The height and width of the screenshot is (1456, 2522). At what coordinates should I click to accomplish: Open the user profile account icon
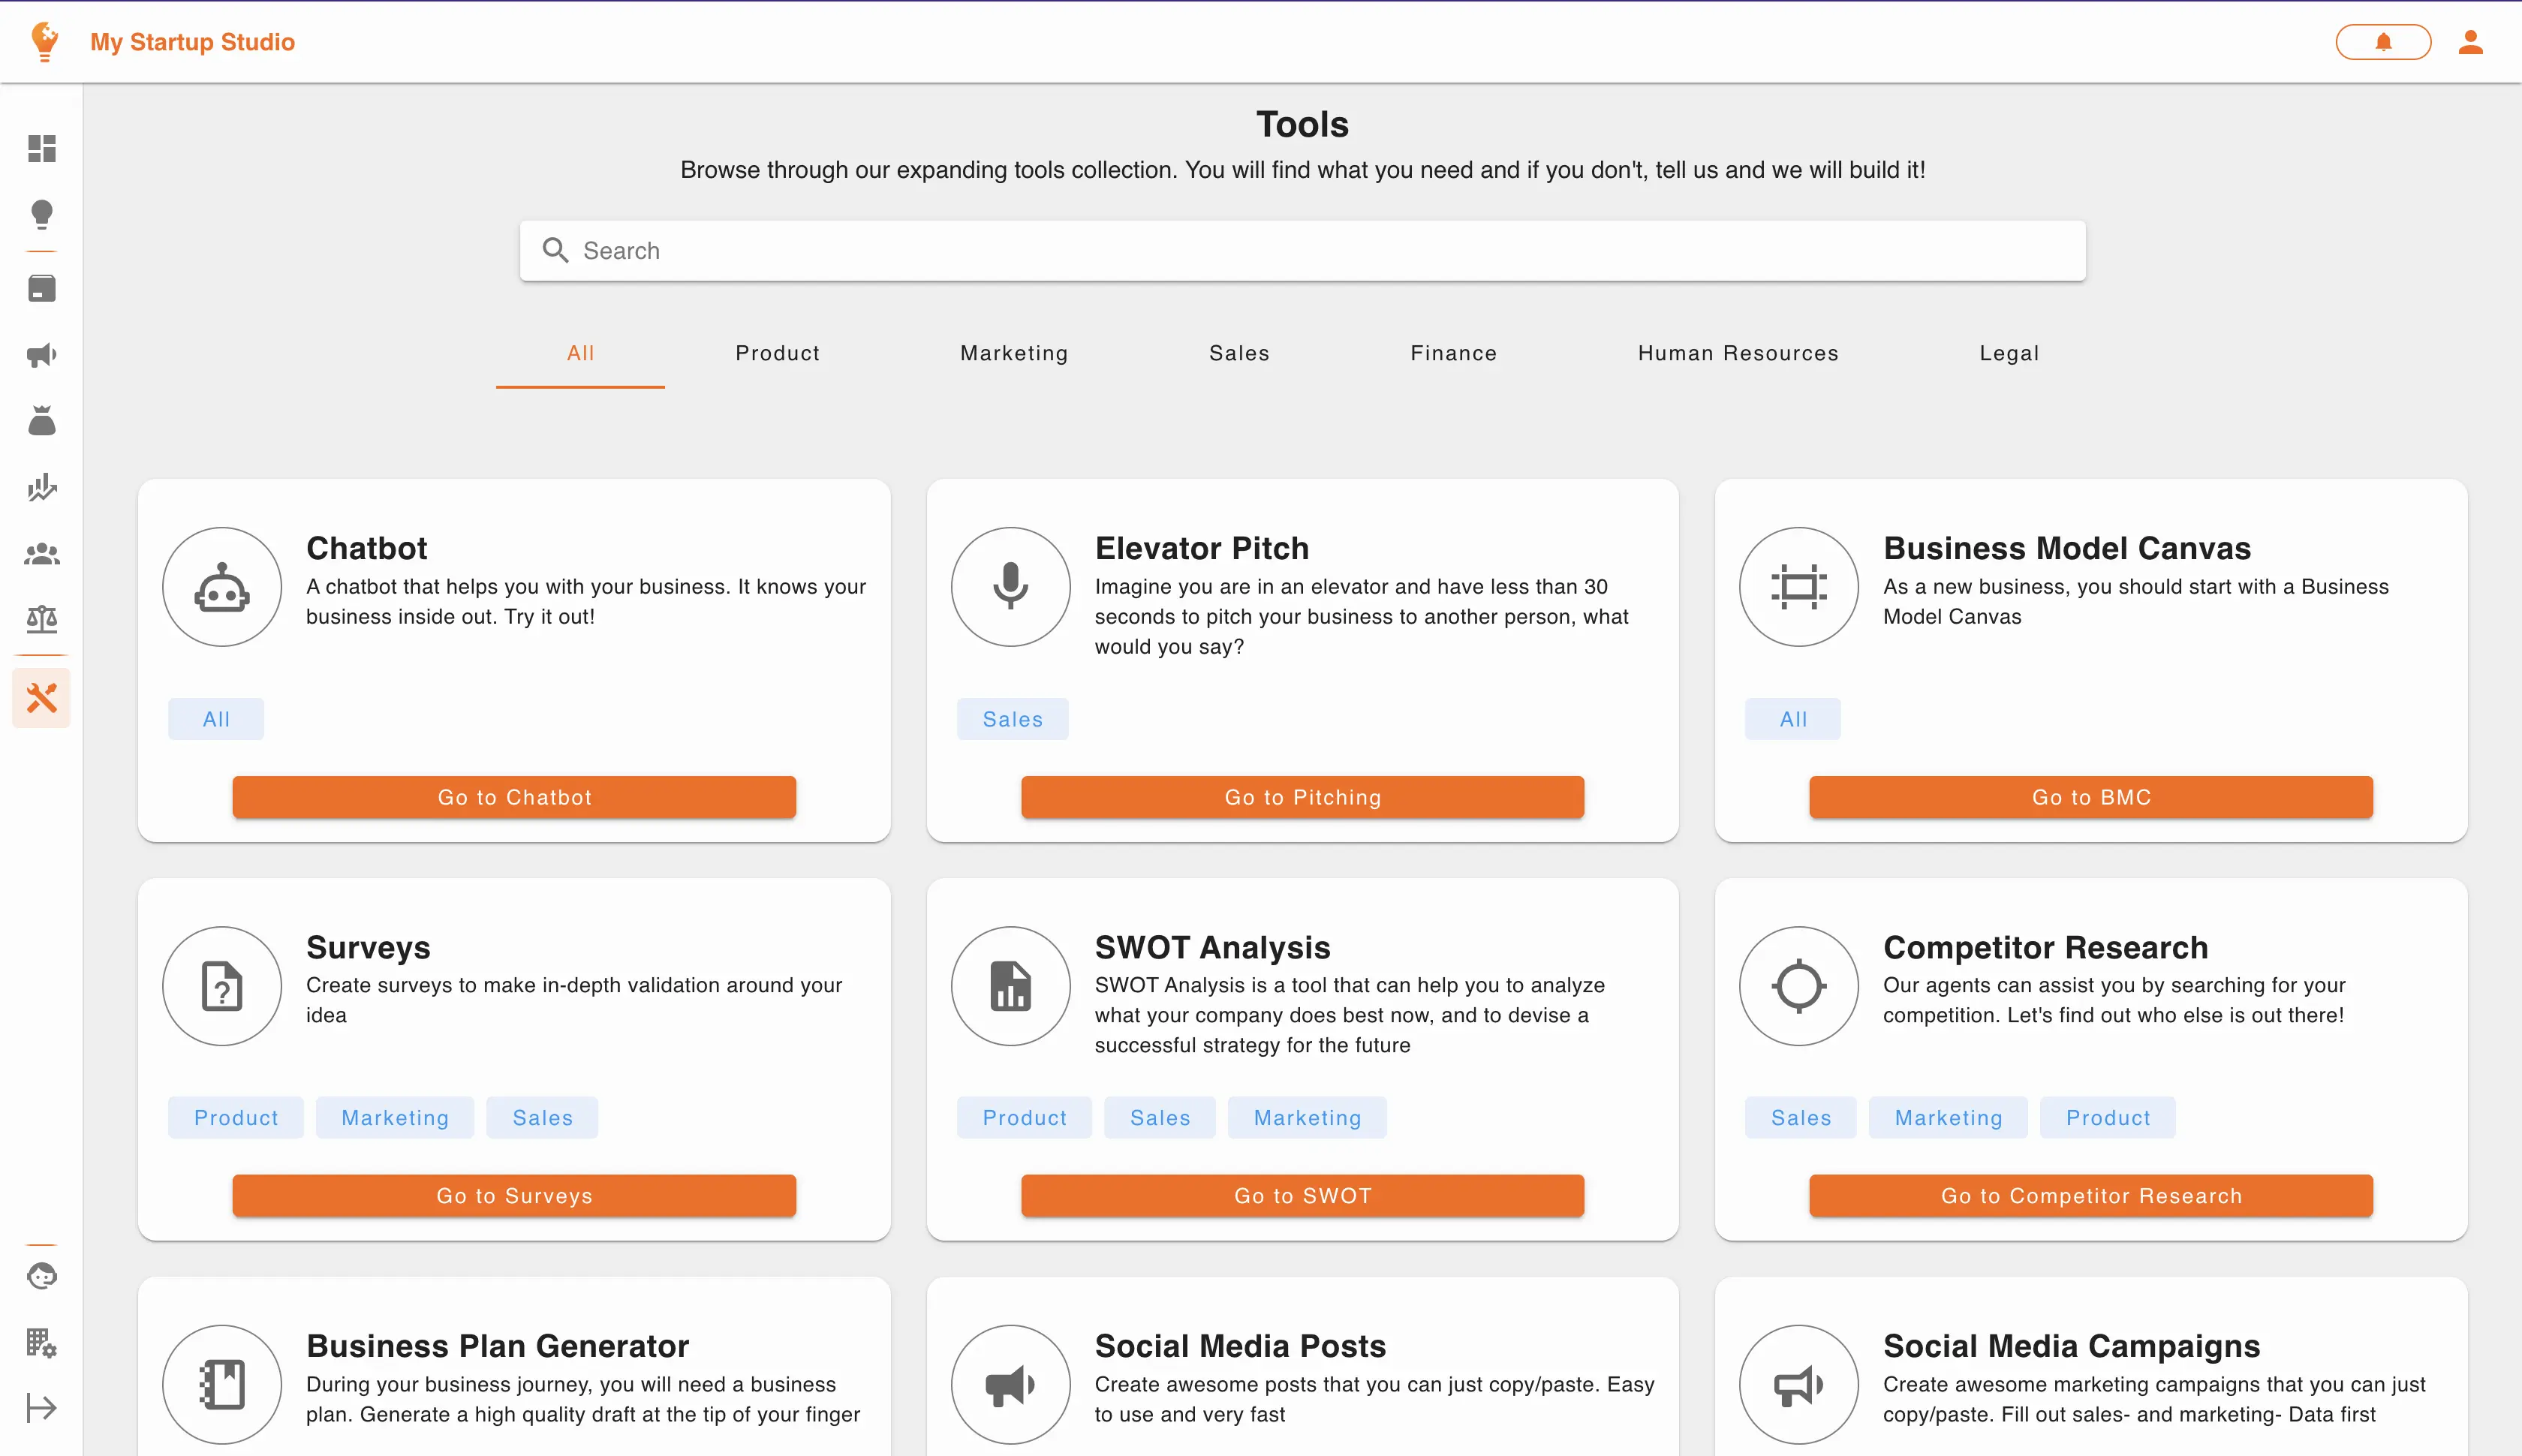pyautogui.click(x=2470, y=42)
